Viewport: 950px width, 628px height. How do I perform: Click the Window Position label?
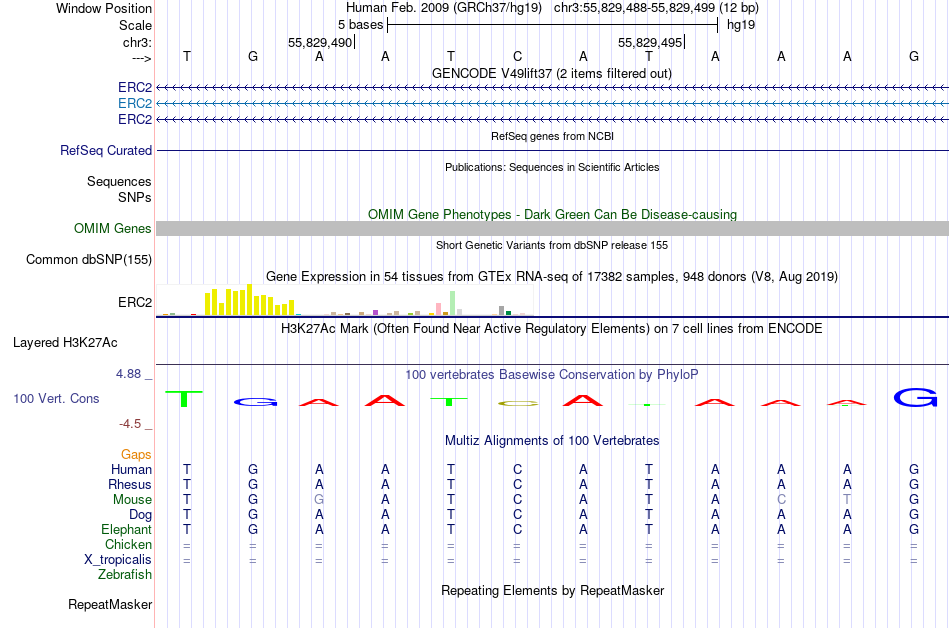(104, 8)
